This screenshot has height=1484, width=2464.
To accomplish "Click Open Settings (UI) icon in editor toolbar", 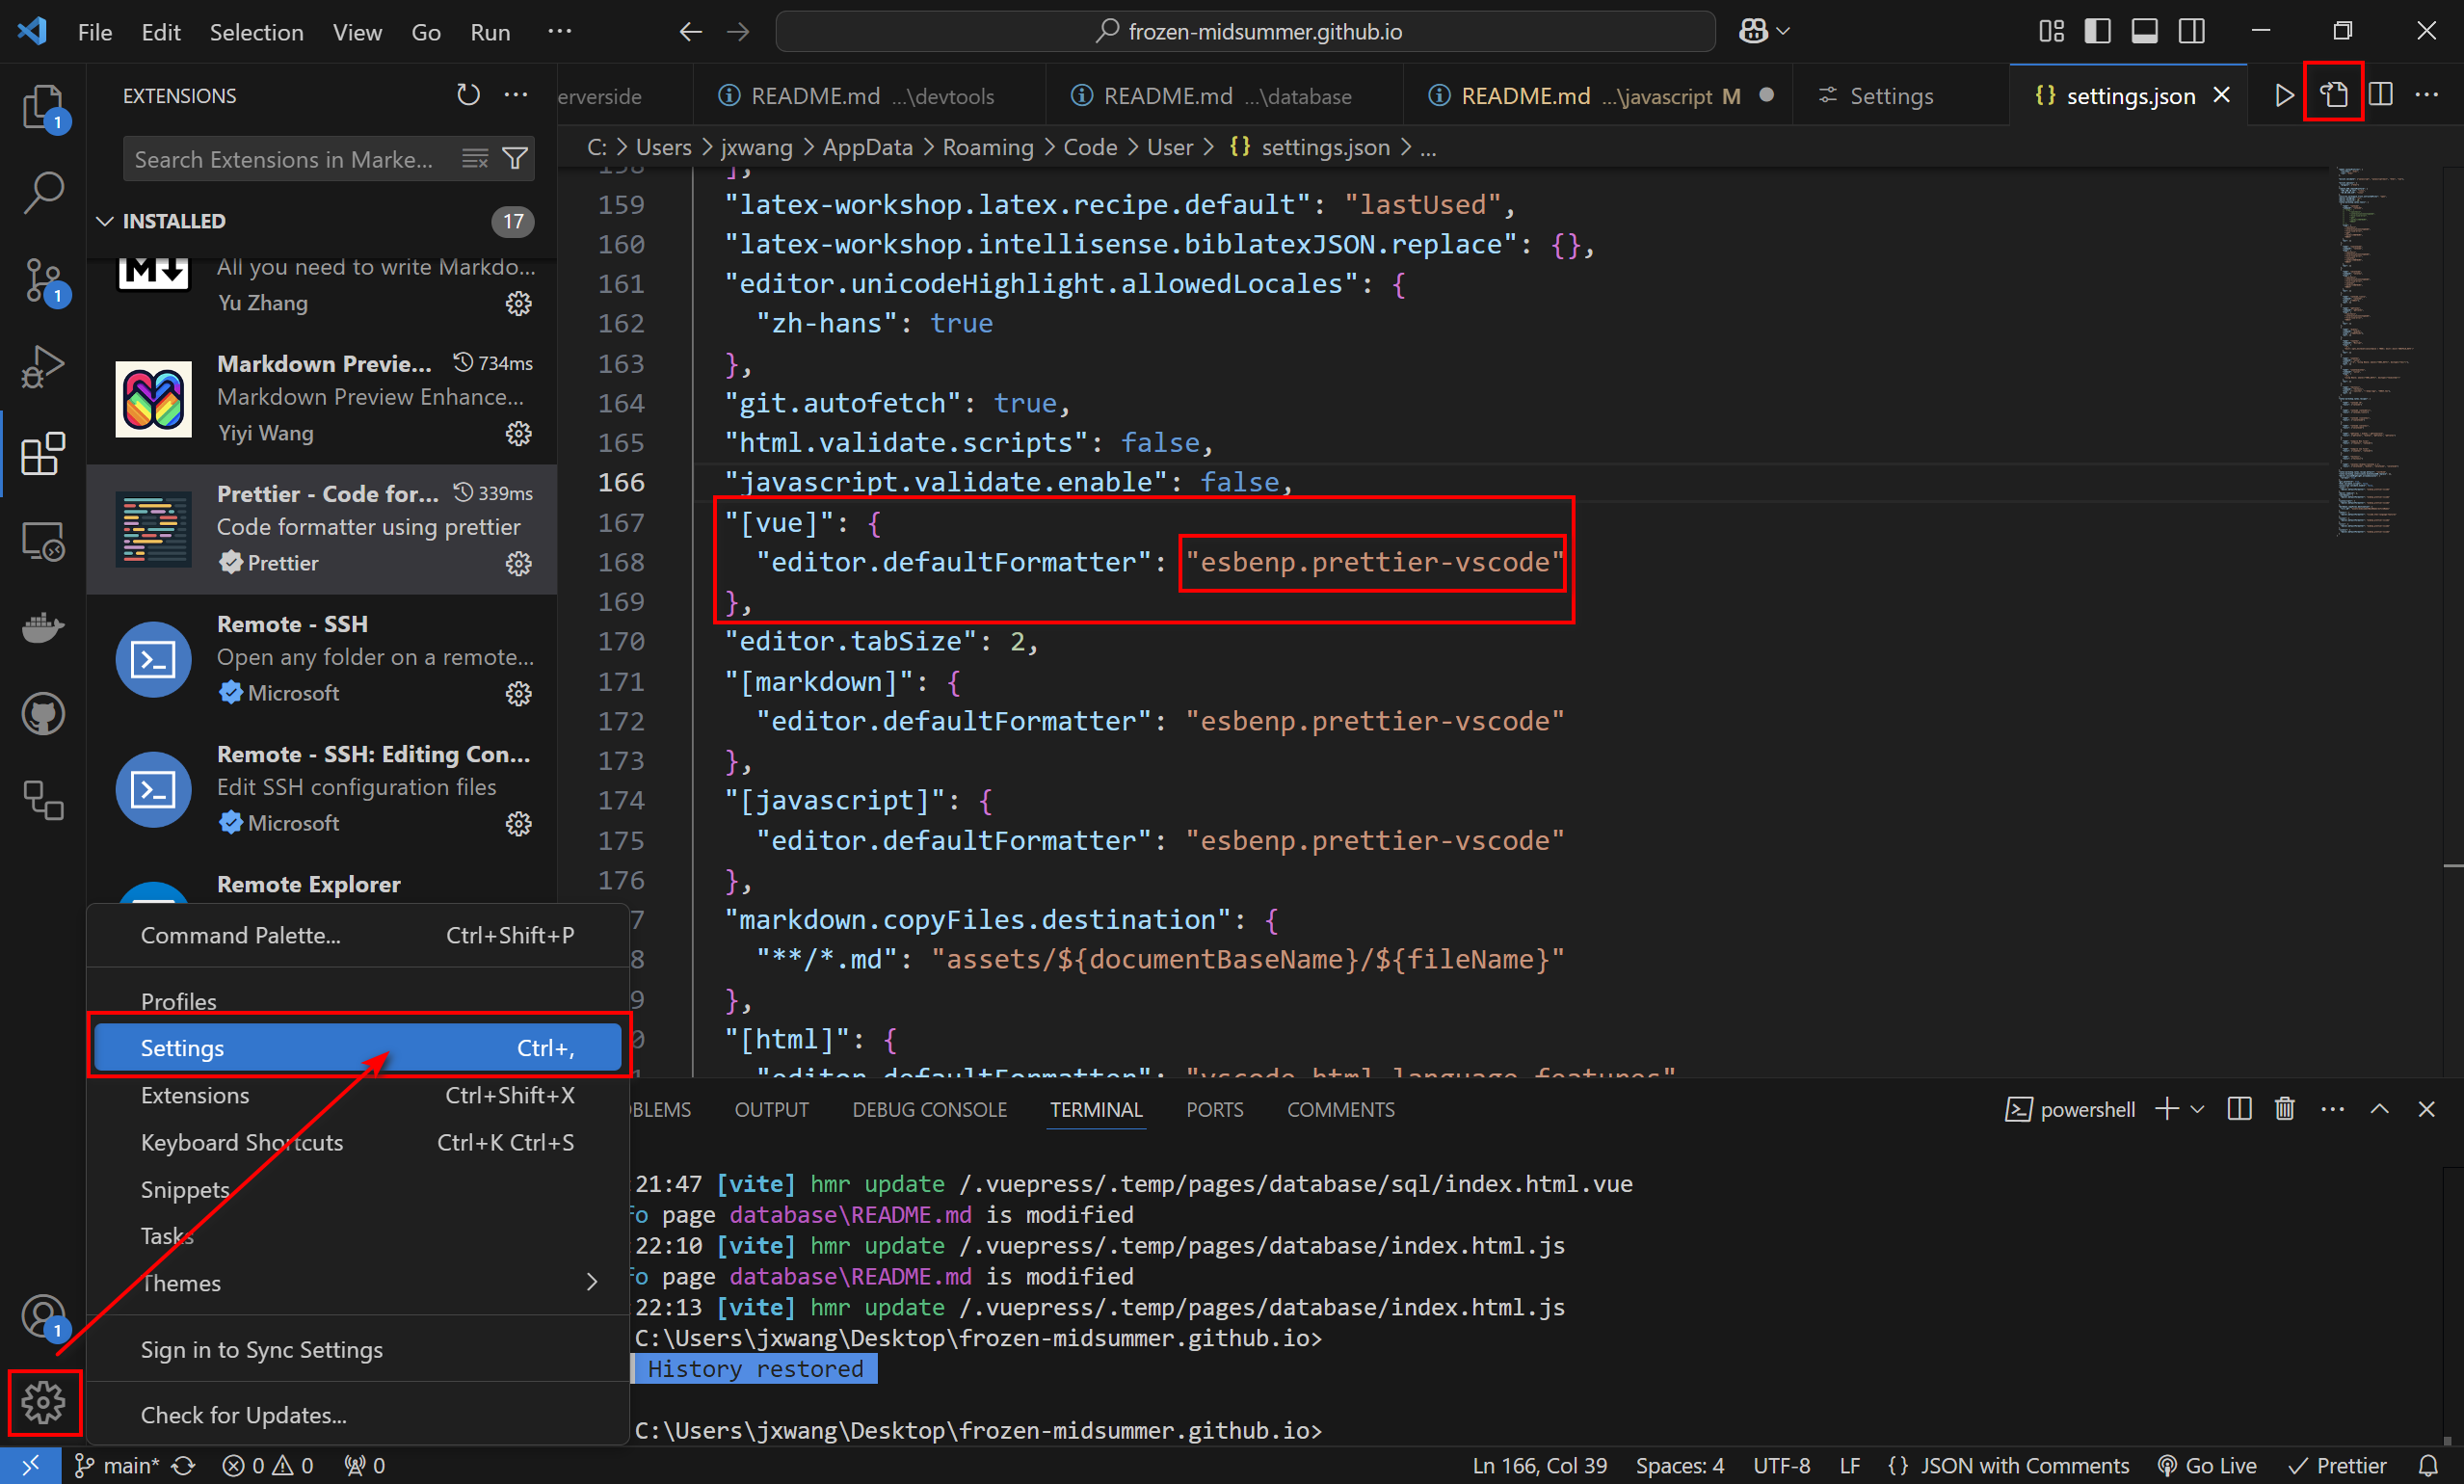I will [2333, 95].
